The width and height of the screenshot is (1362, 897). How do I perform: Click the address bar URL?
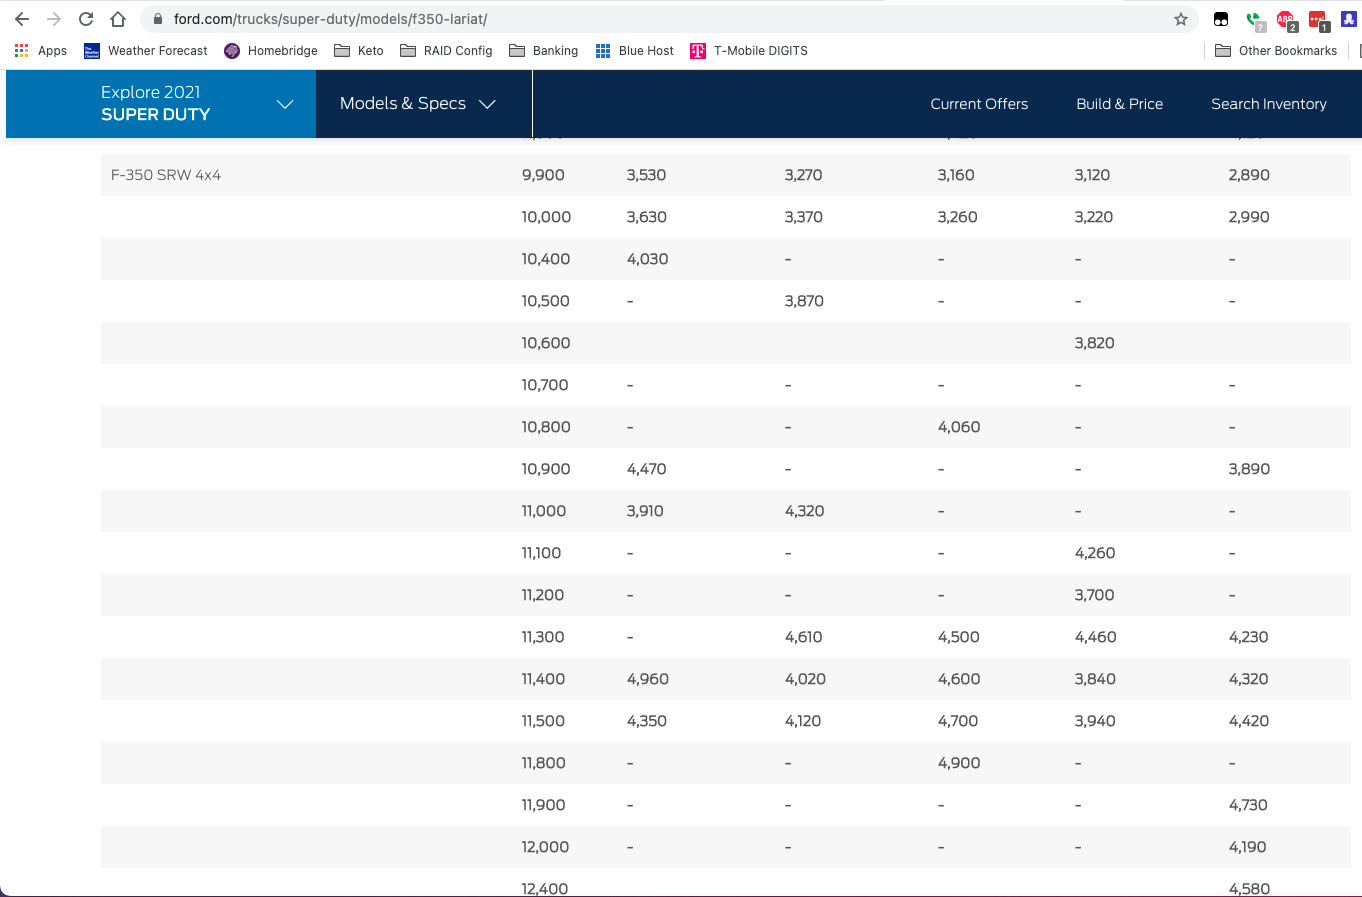[x=330, y=19]
